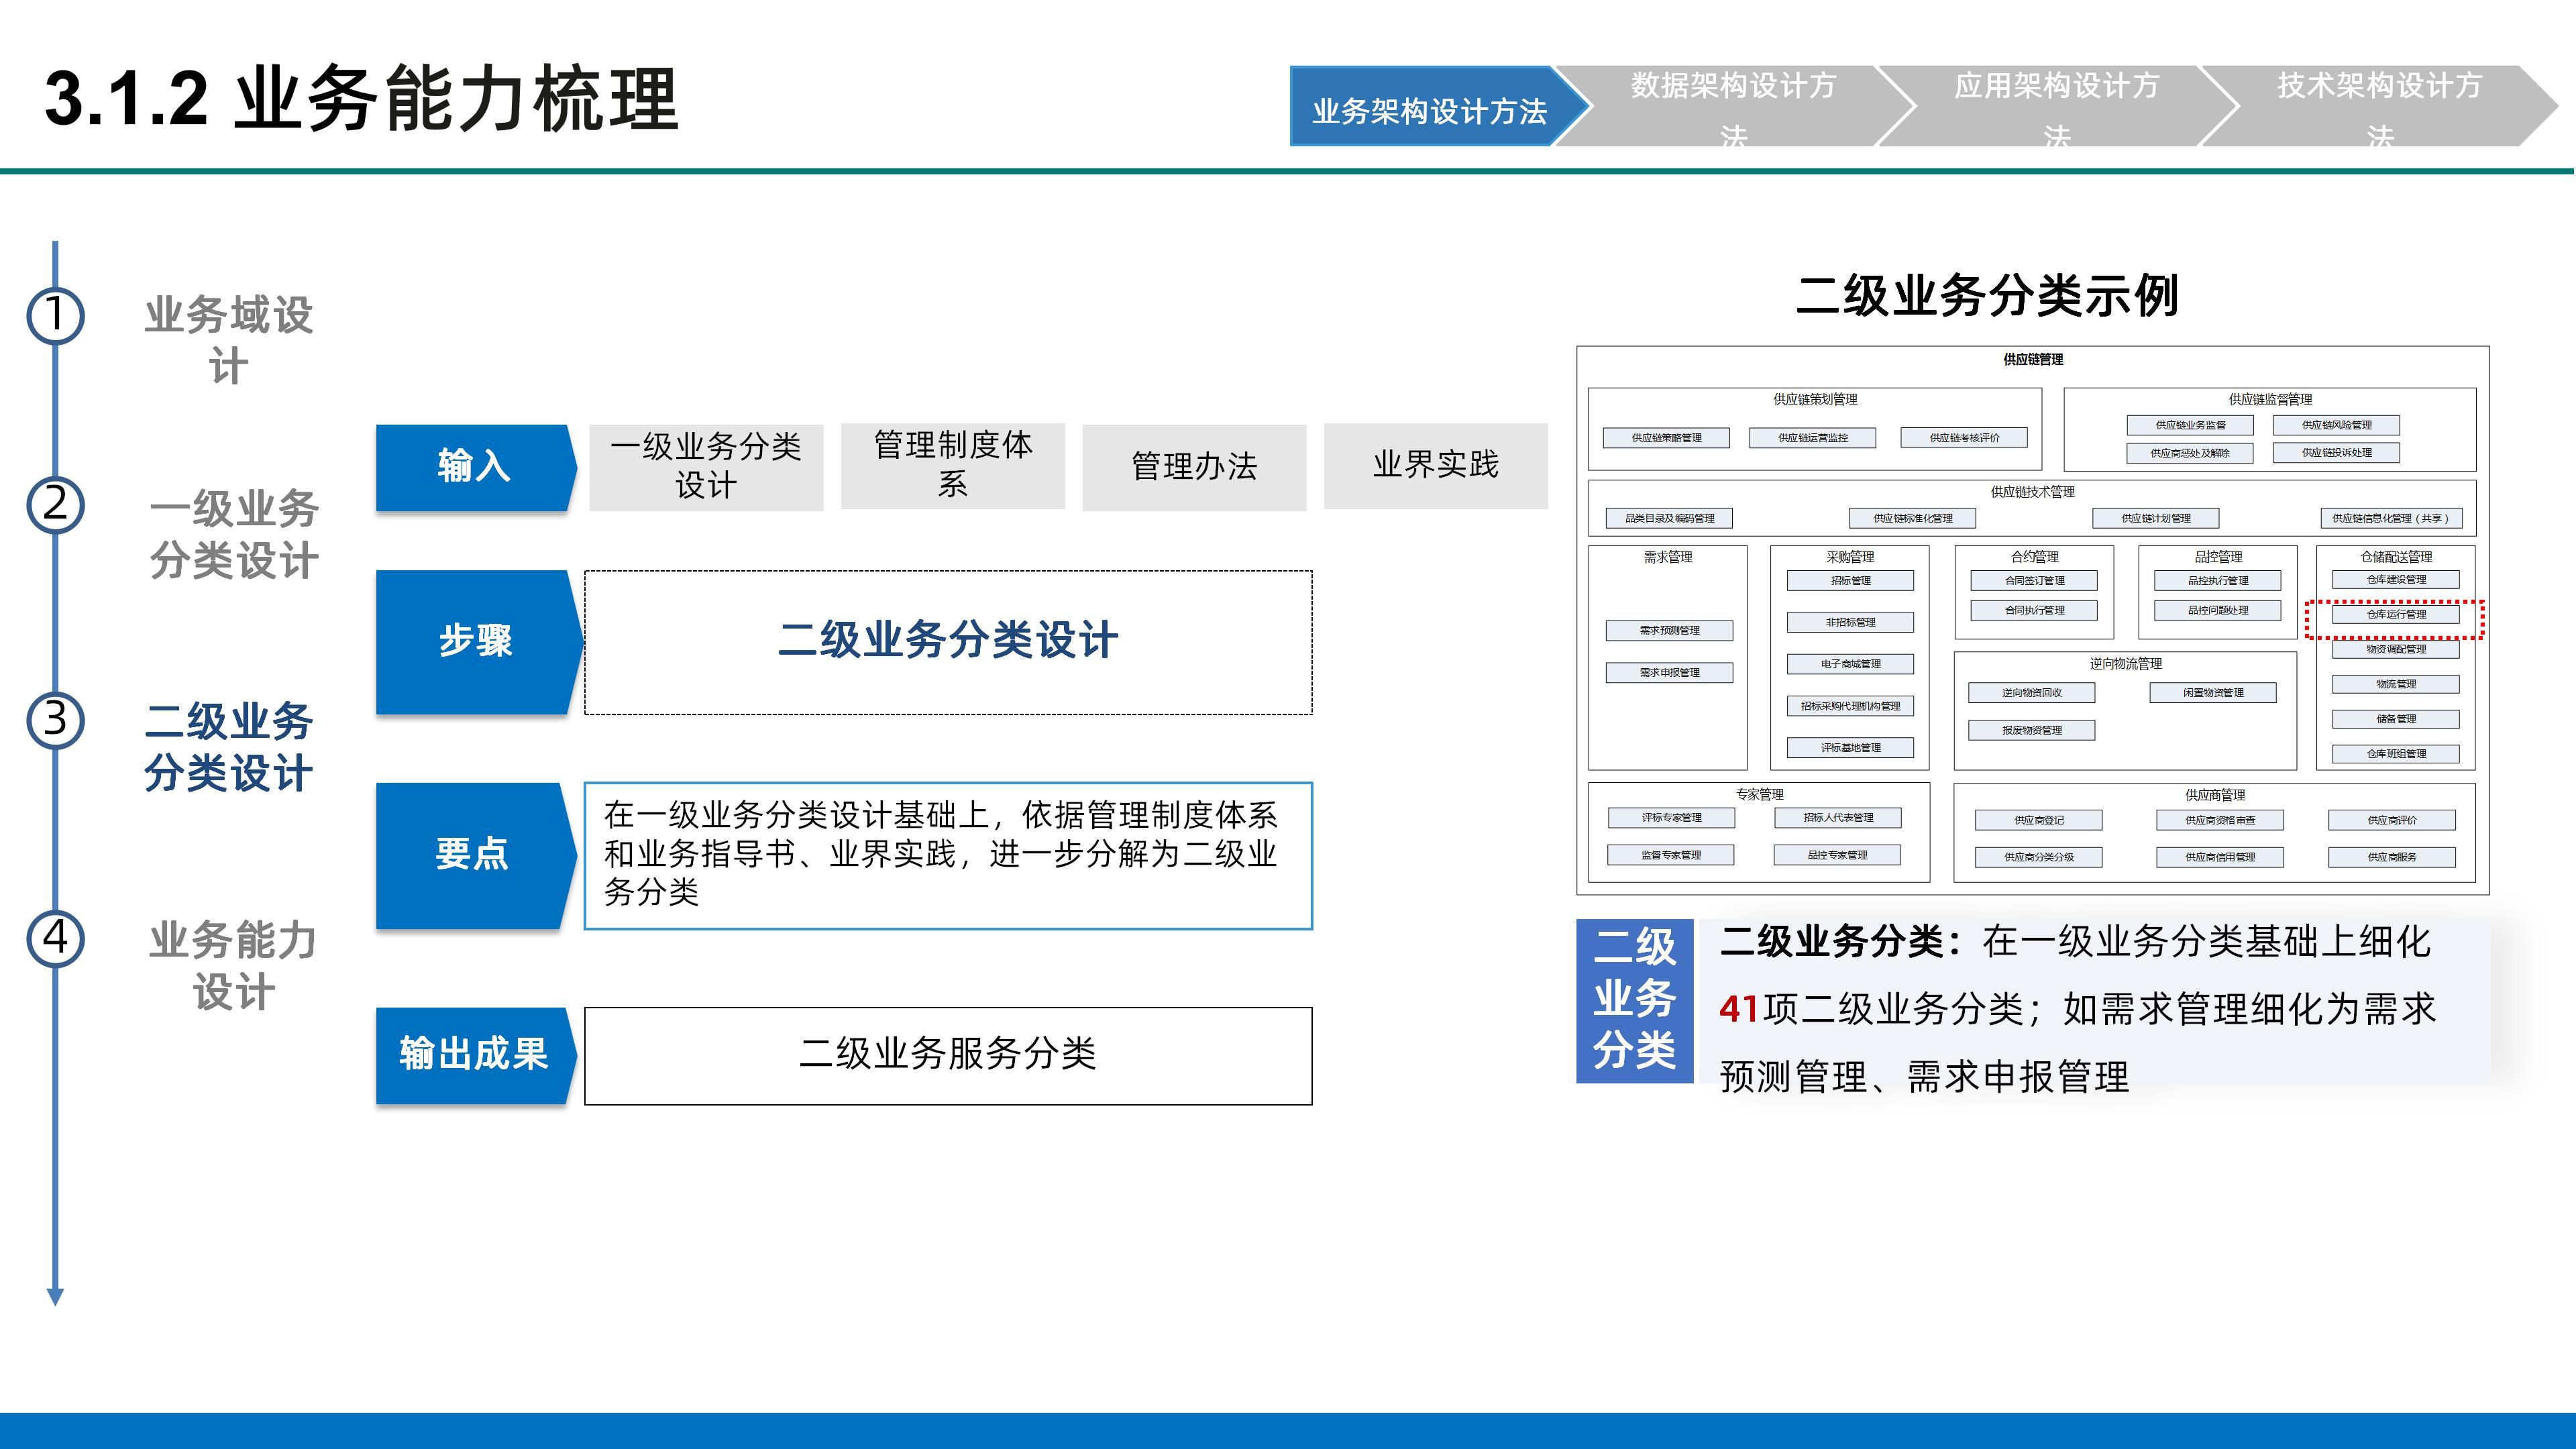
Task: Select the 应用架构设计方法 chevron tab
Action: [2056, 107]
